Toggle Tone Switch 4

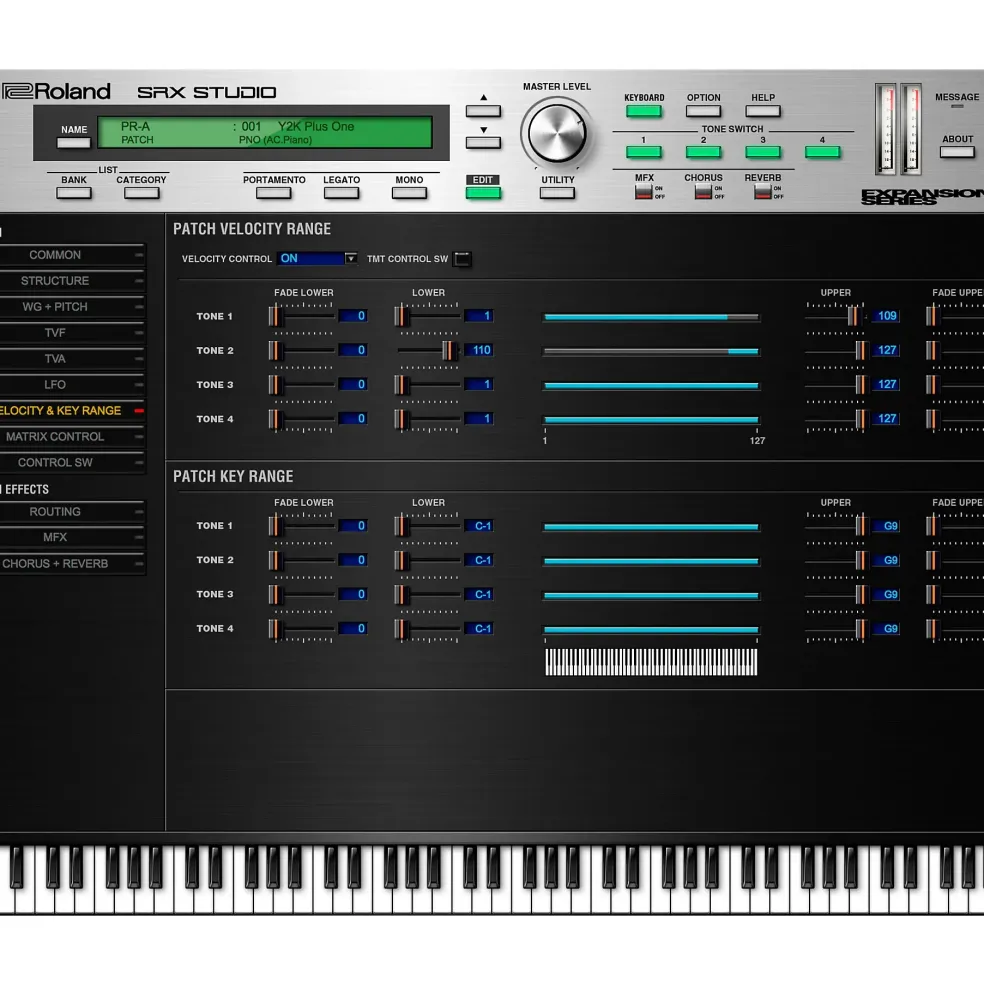tap(822, 152)
